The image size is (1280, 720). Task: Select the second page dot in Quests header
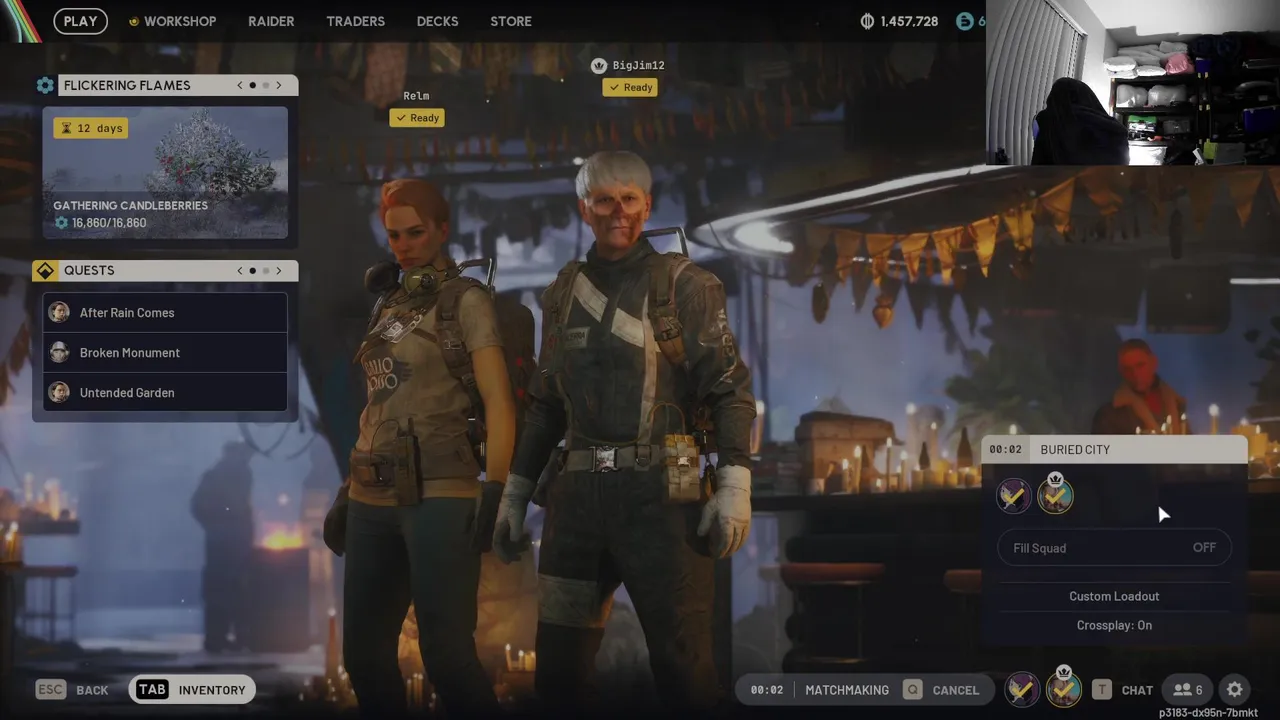[266, 271]
